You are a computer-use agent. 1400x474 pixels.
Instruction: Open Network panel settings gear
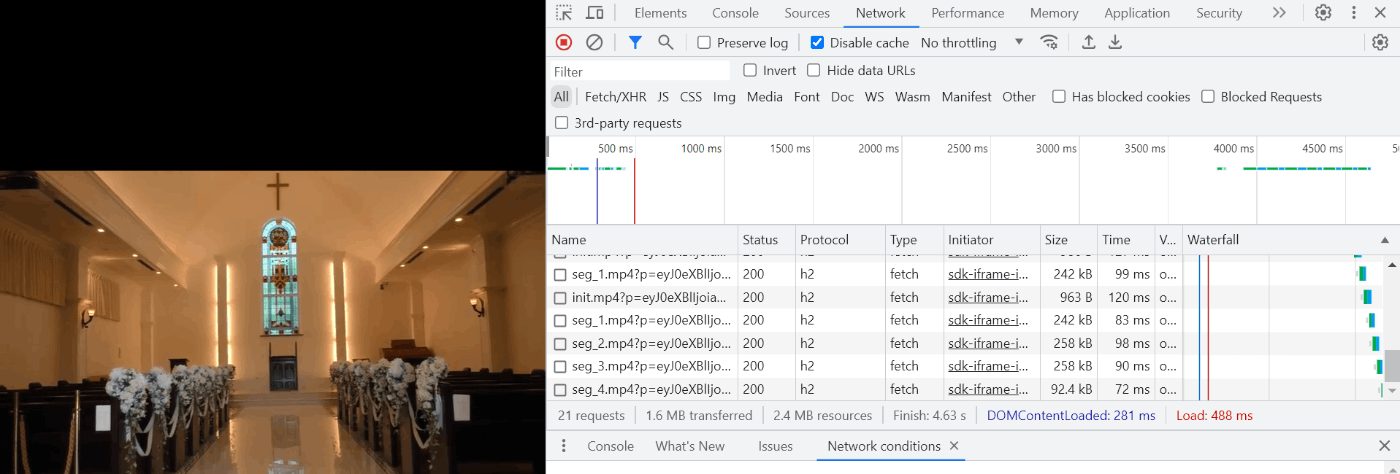1380,42
